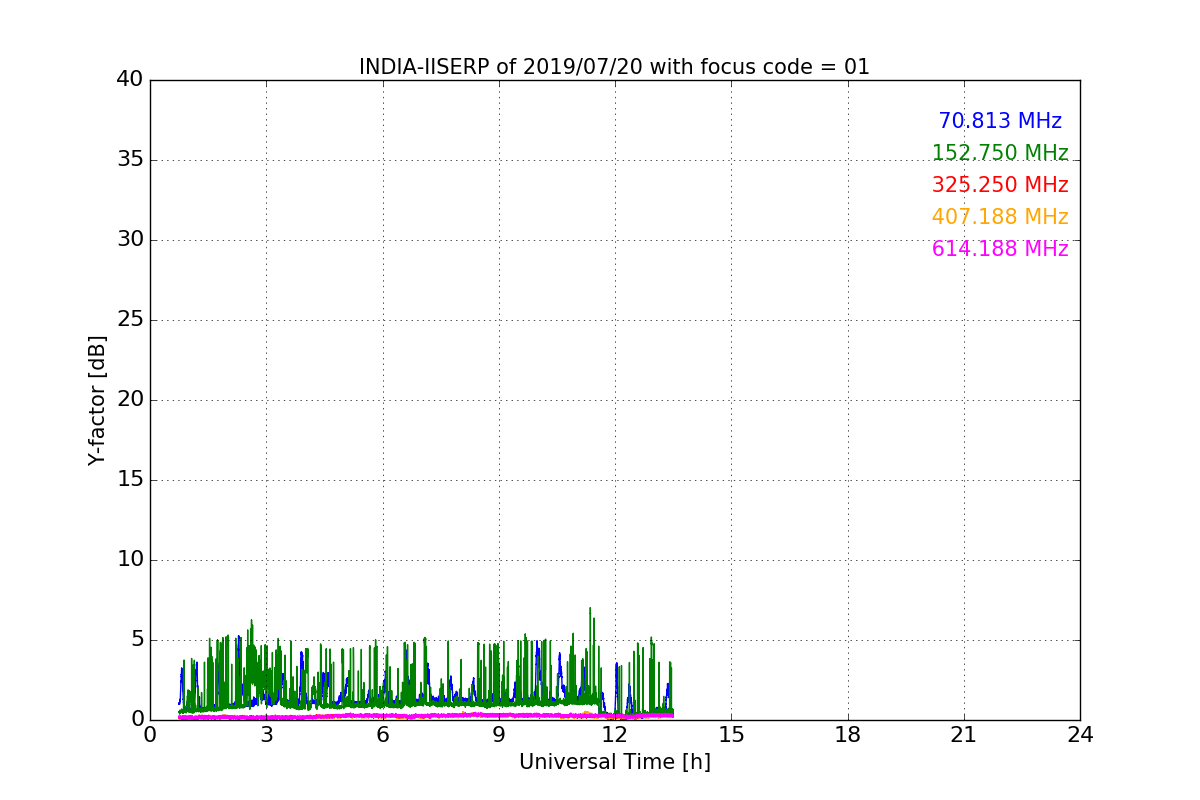The height and width of the screenshot is (800, 1200).
Task: Click the x-axis tick value 6
Action: pos(383,735)
